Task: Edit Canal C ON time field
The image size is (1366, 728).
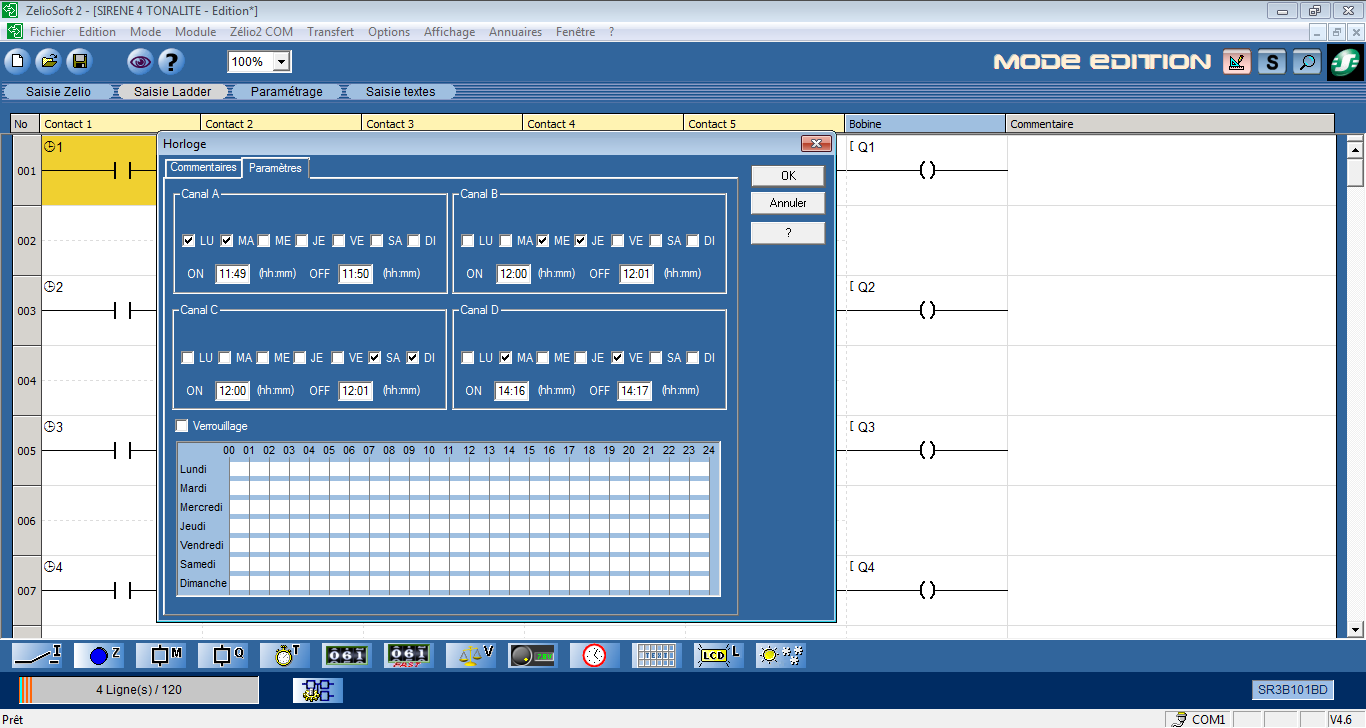Action: 232,391
